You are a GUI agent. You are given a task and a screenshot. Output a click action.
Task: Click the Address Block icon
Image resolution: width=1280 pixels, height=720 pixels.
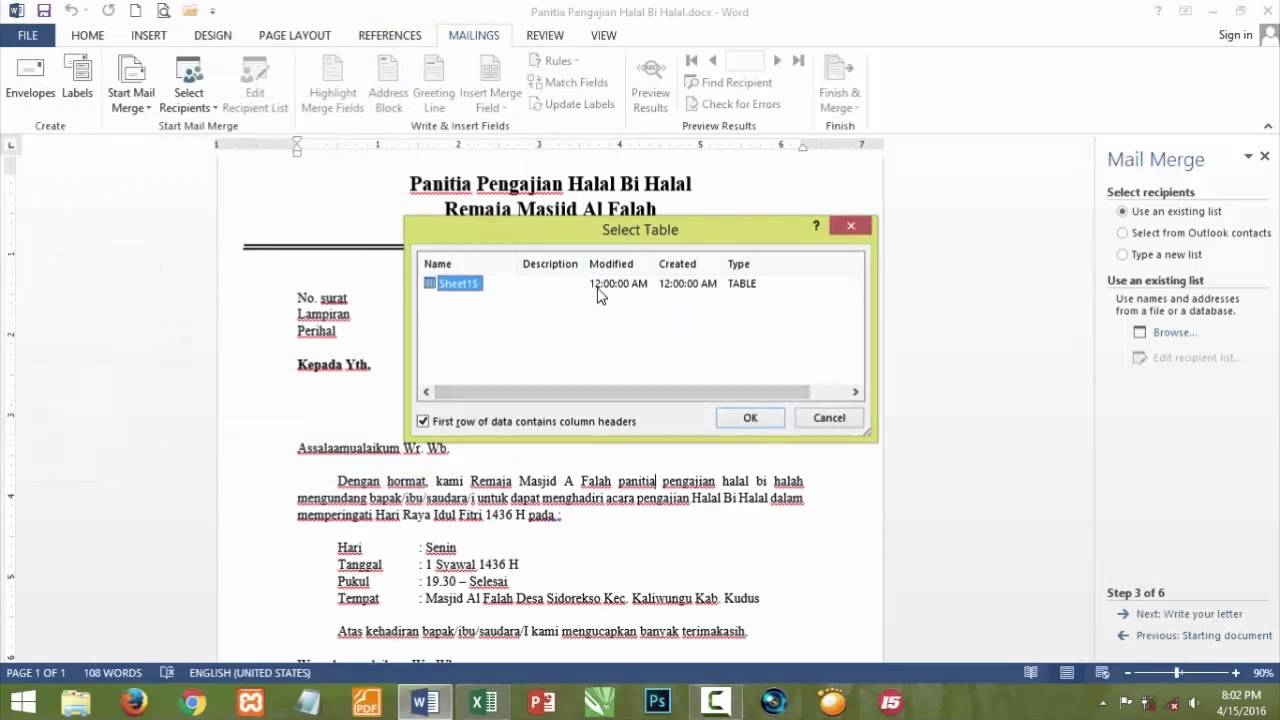[388, 85]
